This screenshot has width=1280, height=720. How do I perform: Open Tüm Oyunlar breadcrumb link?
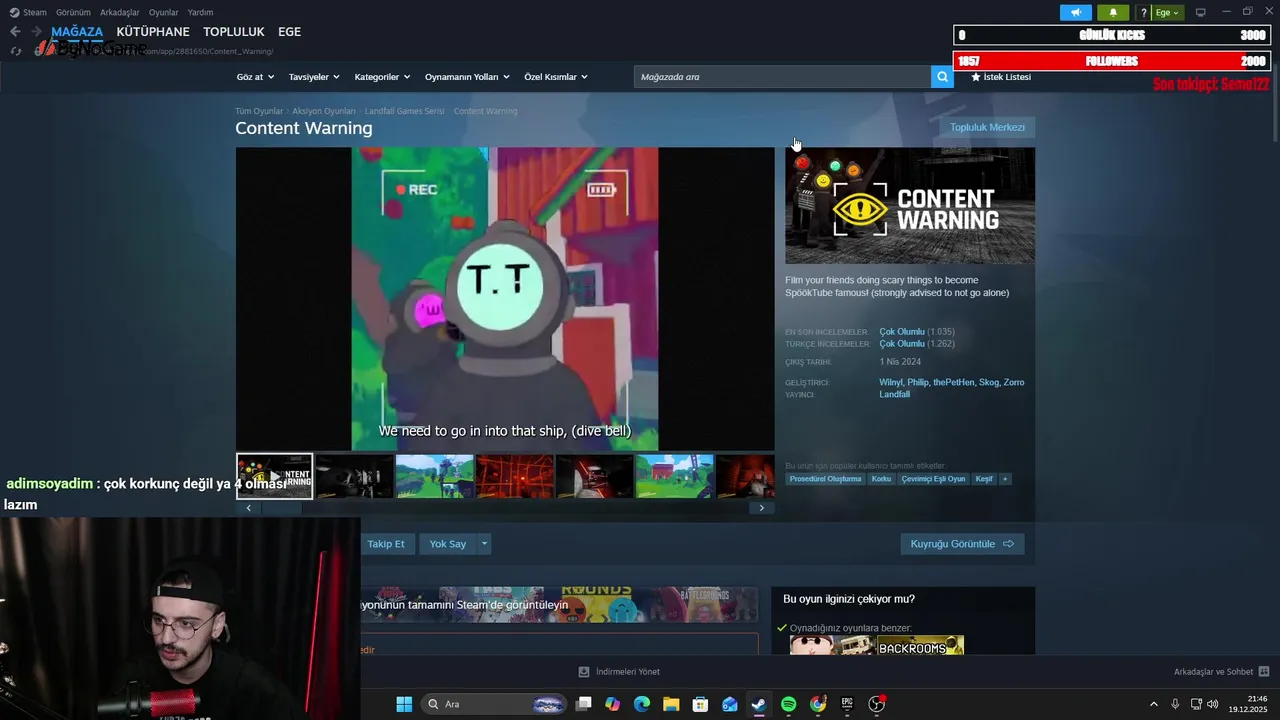click(x=259, y=111)
